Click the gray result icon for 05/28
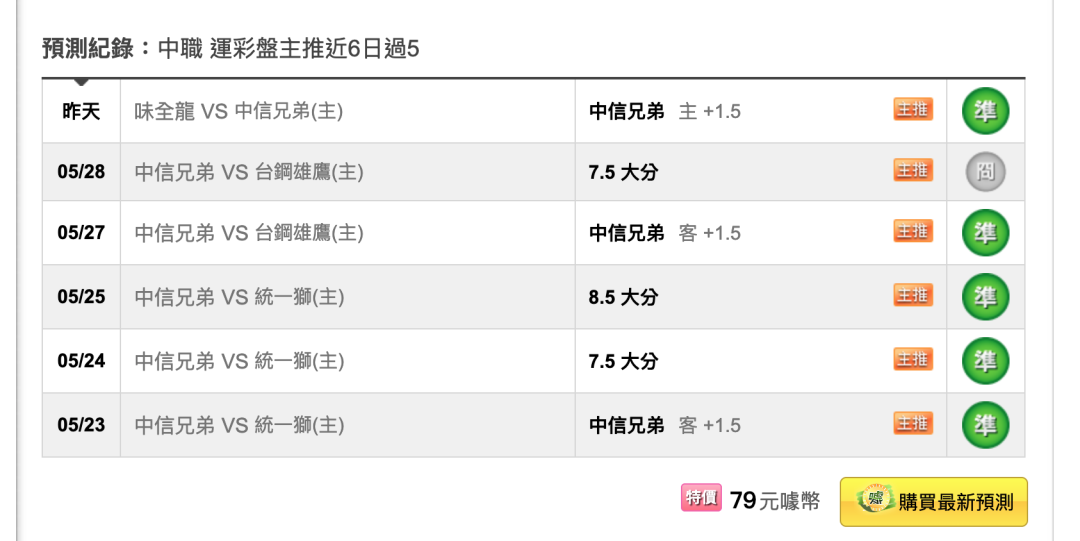Viewport: 1080px width, 541px height. point(986,172)
